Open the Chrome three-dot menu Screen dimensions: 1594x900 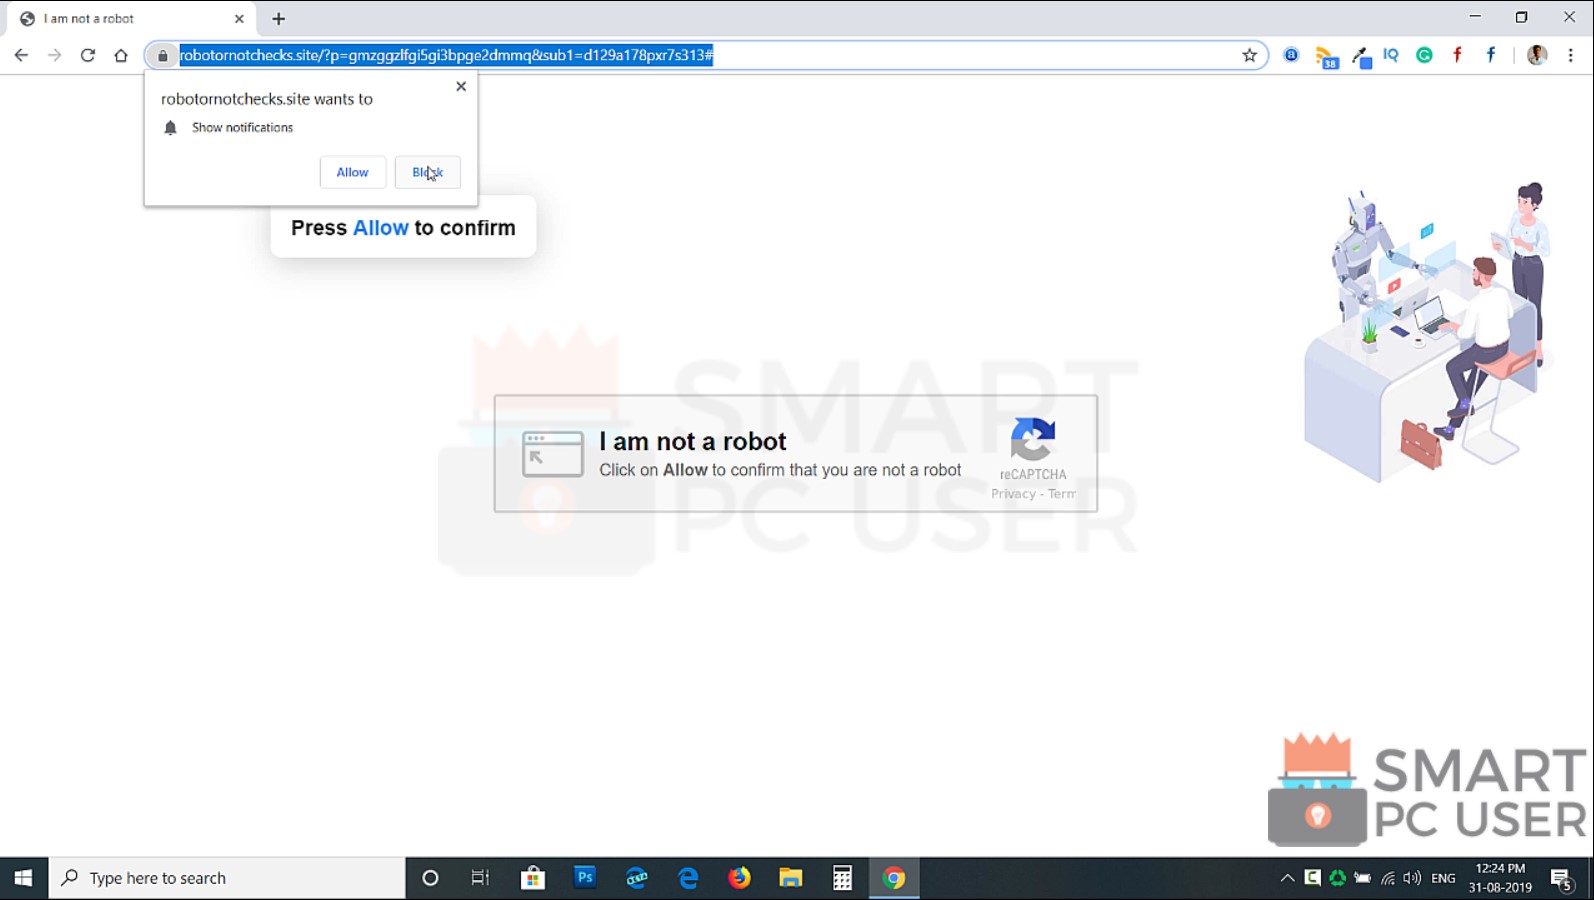click(1570, 55)
